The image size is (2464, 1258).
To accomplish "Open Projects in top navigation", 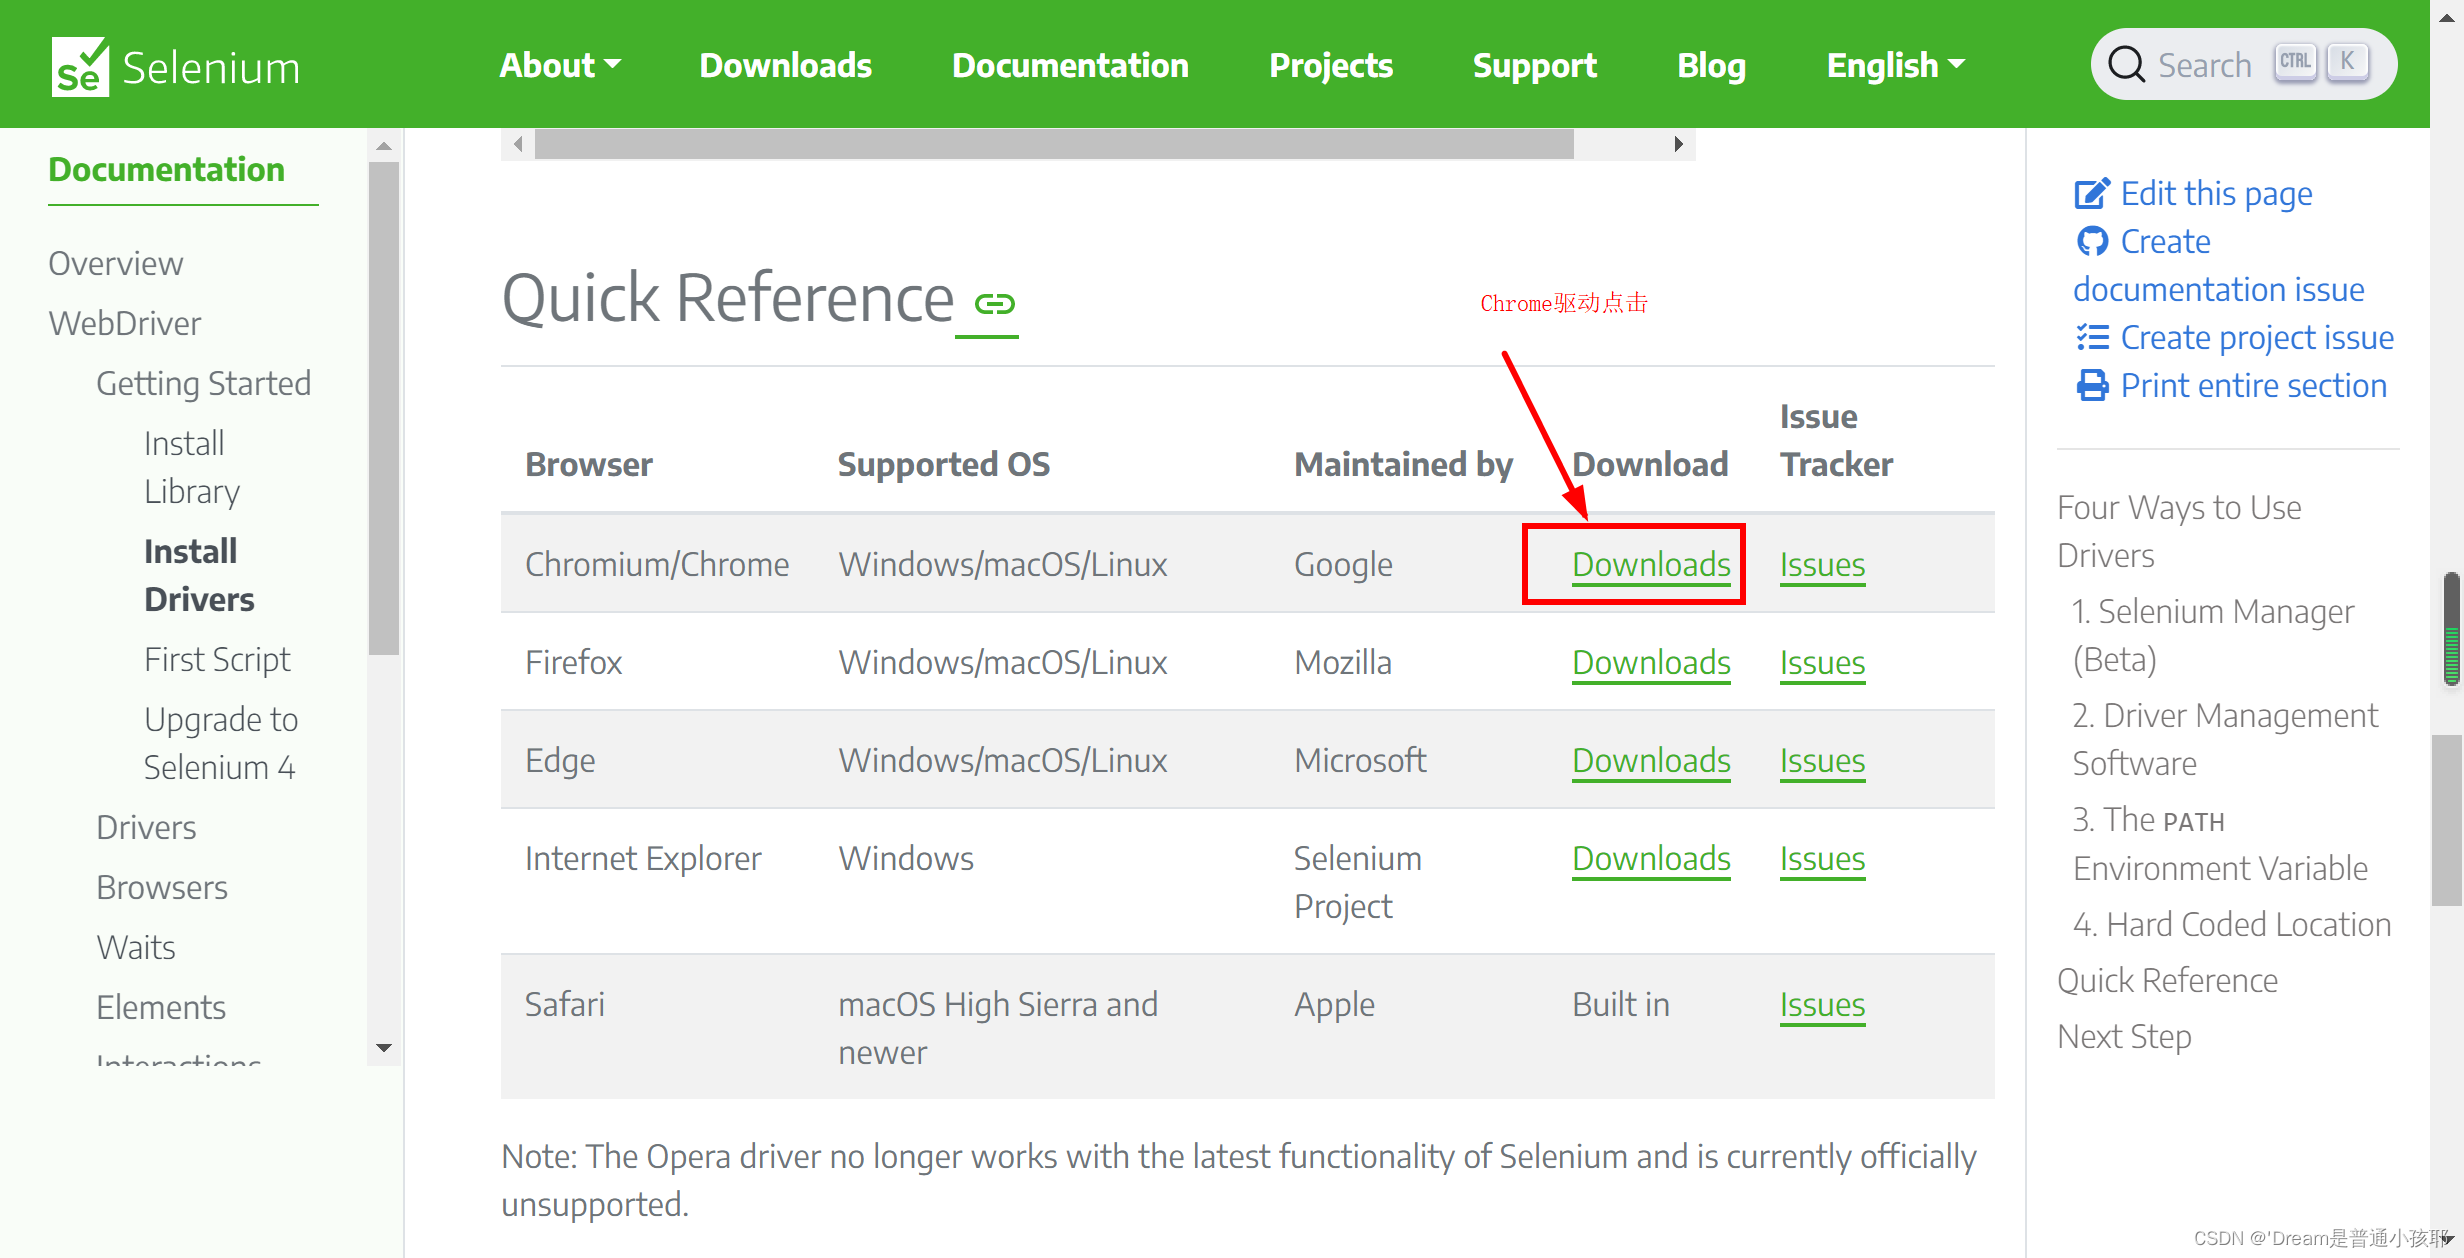I will click(x=1330, y=65).
